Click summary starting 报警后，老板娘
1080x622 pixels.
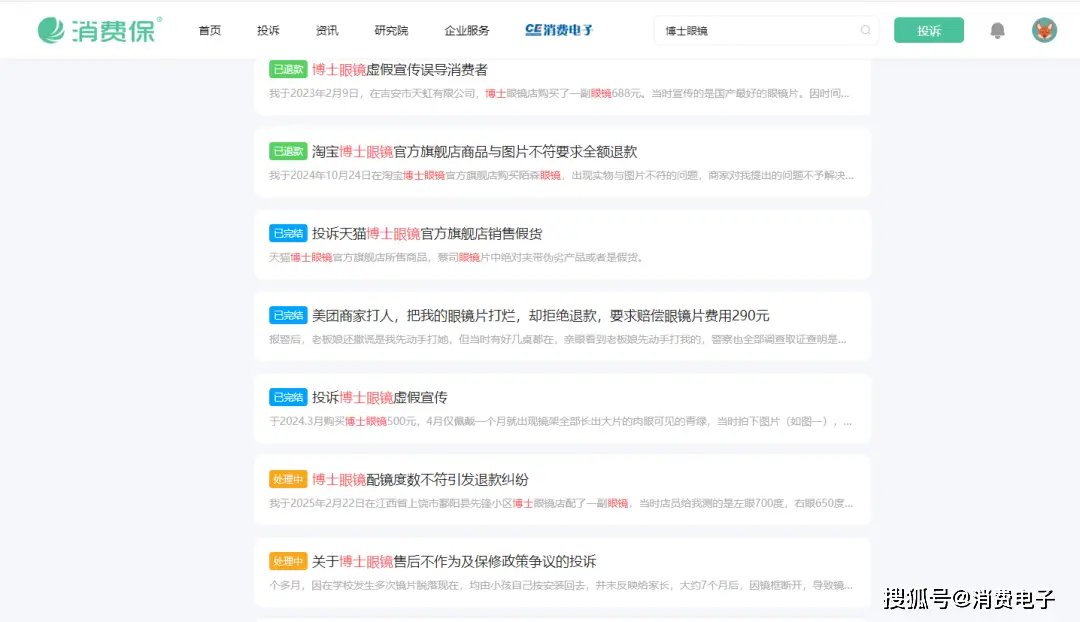(x=558, y=340)
